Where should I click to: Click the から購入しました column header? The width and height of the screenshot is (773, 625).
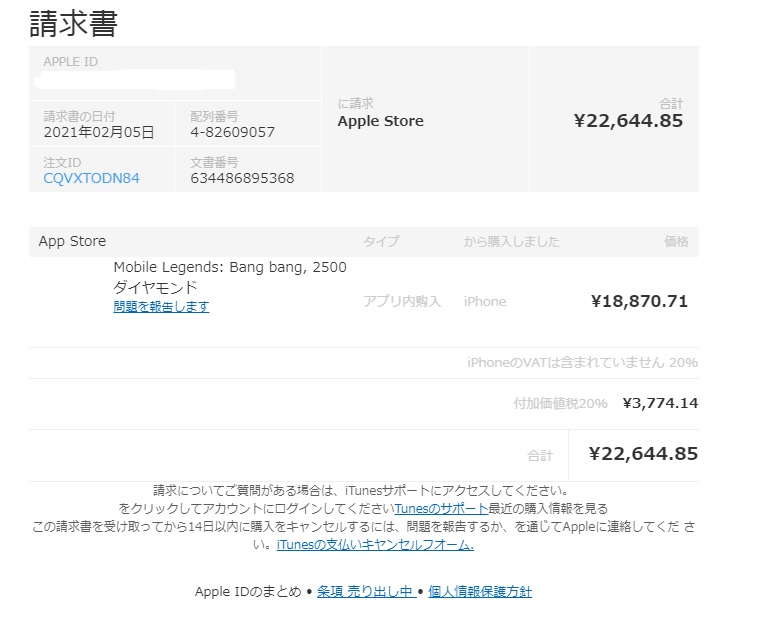(512, 242)
